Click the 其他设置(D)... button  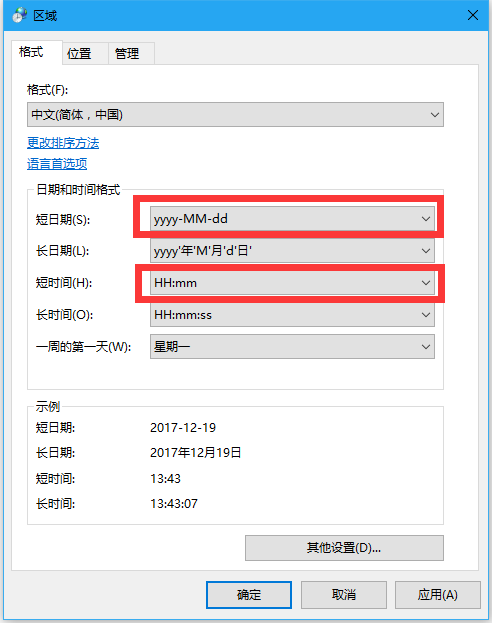point(344,548)
